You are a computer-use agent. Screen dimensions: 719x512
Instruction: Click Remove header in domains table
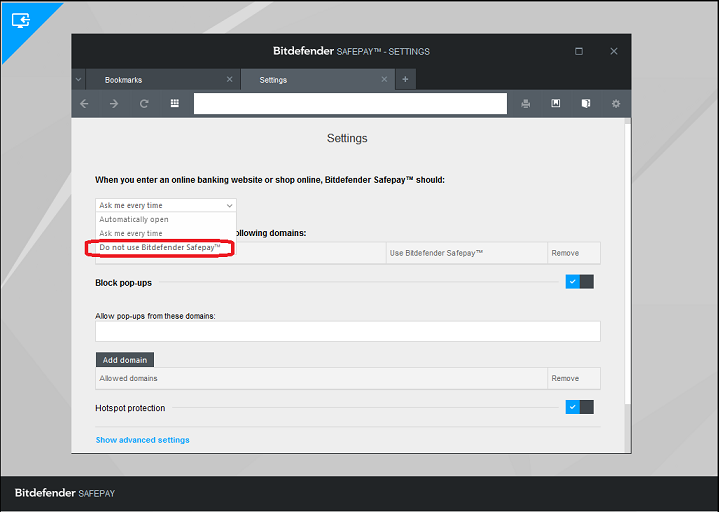coord(574,253)
